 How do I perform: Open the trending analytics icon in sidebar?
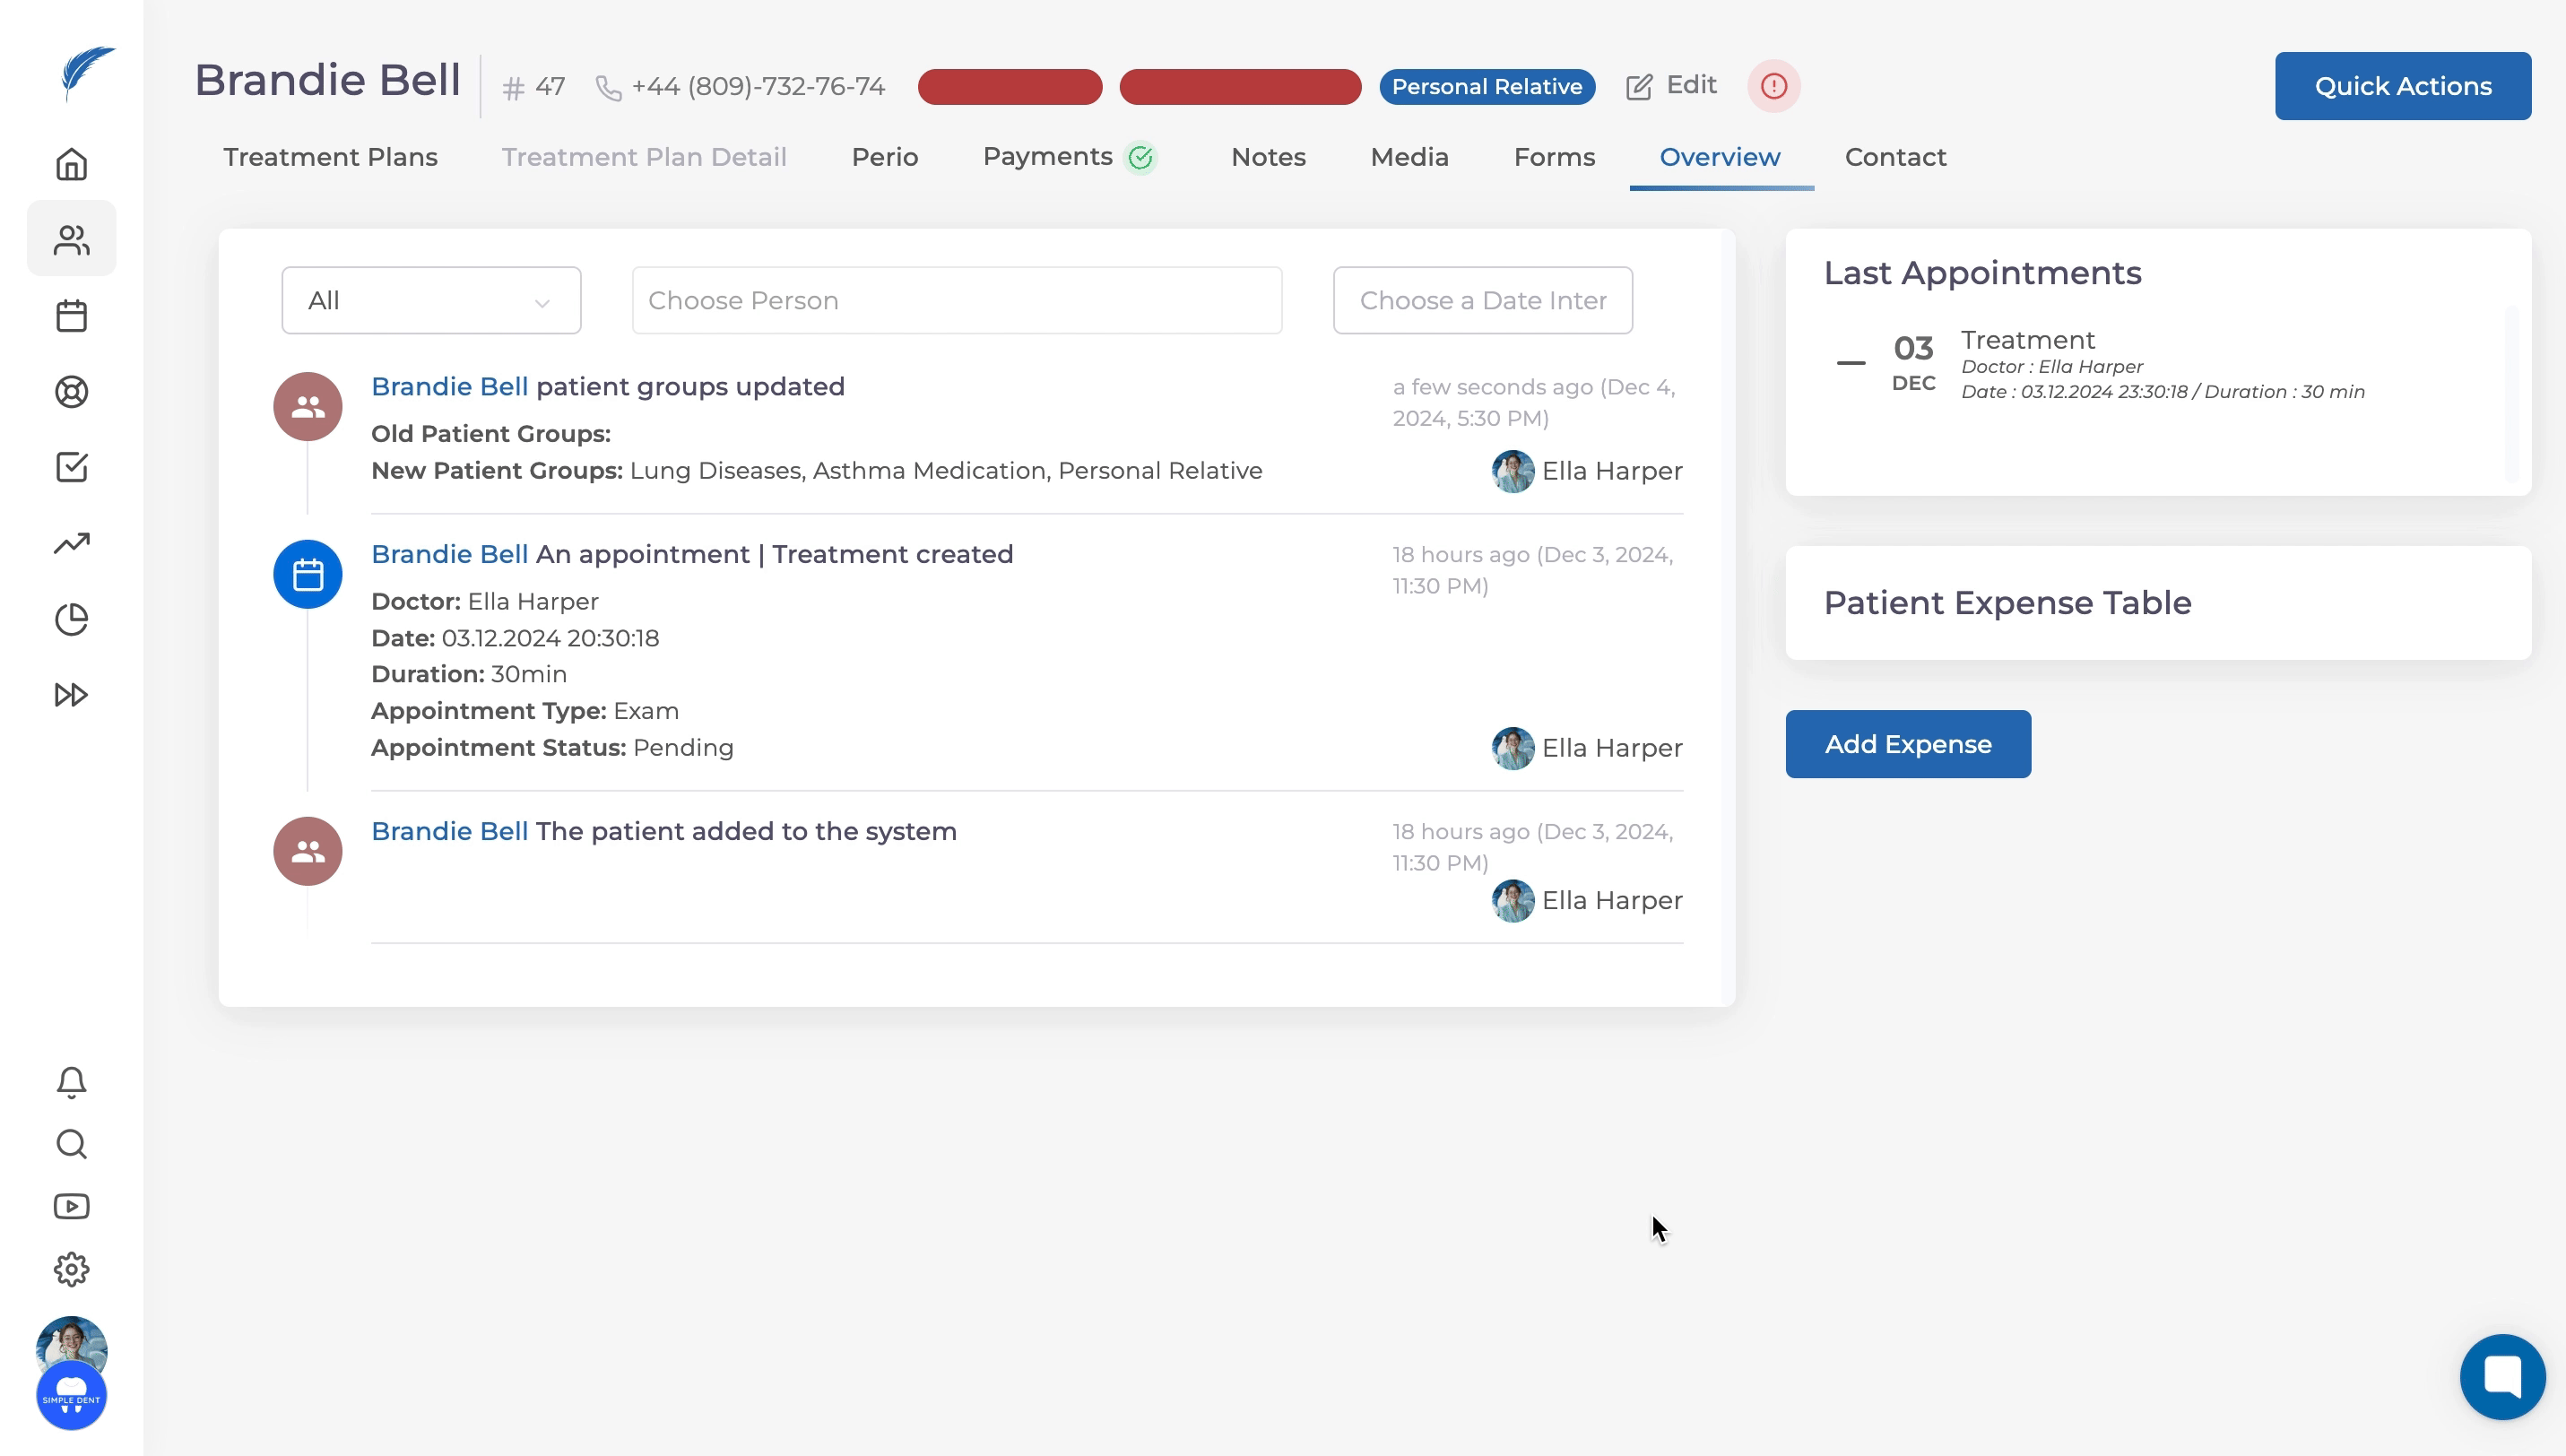coord(71,543)
